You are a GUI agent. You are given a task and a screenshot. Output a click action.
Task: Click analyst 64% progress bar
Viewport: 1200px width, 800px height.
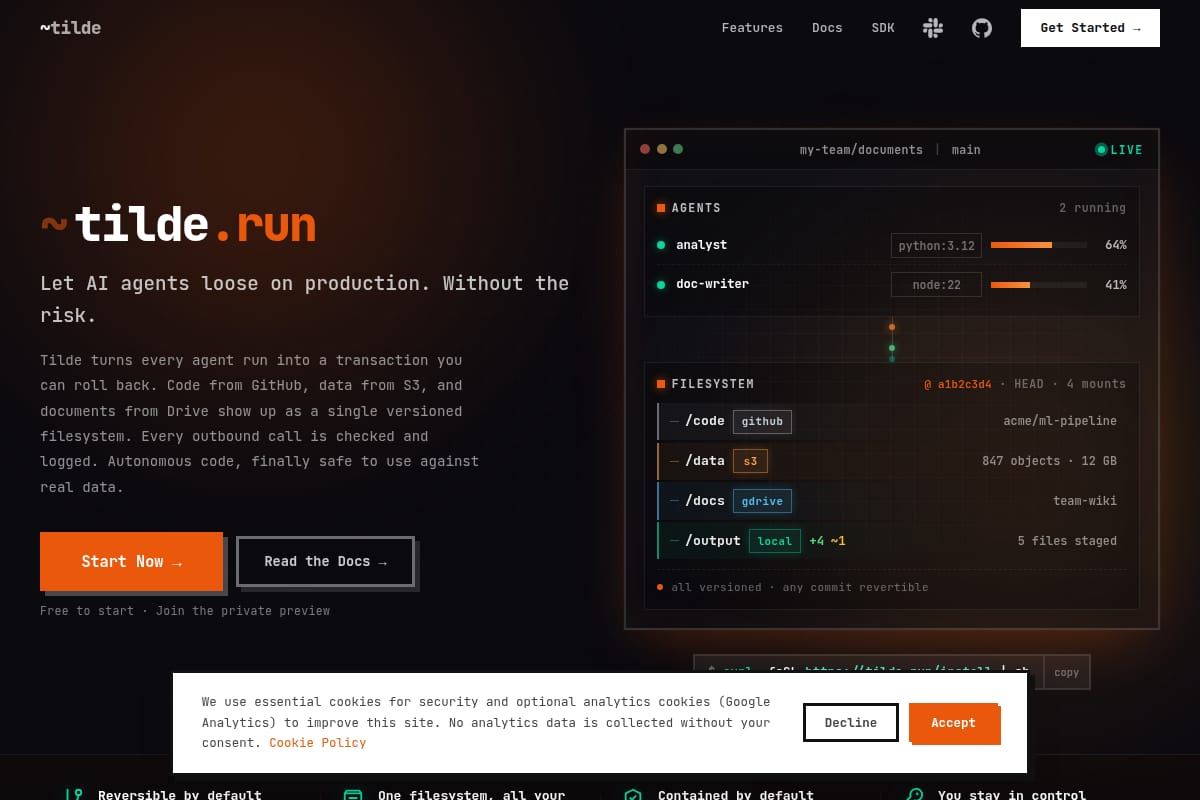coord(1039,245)
